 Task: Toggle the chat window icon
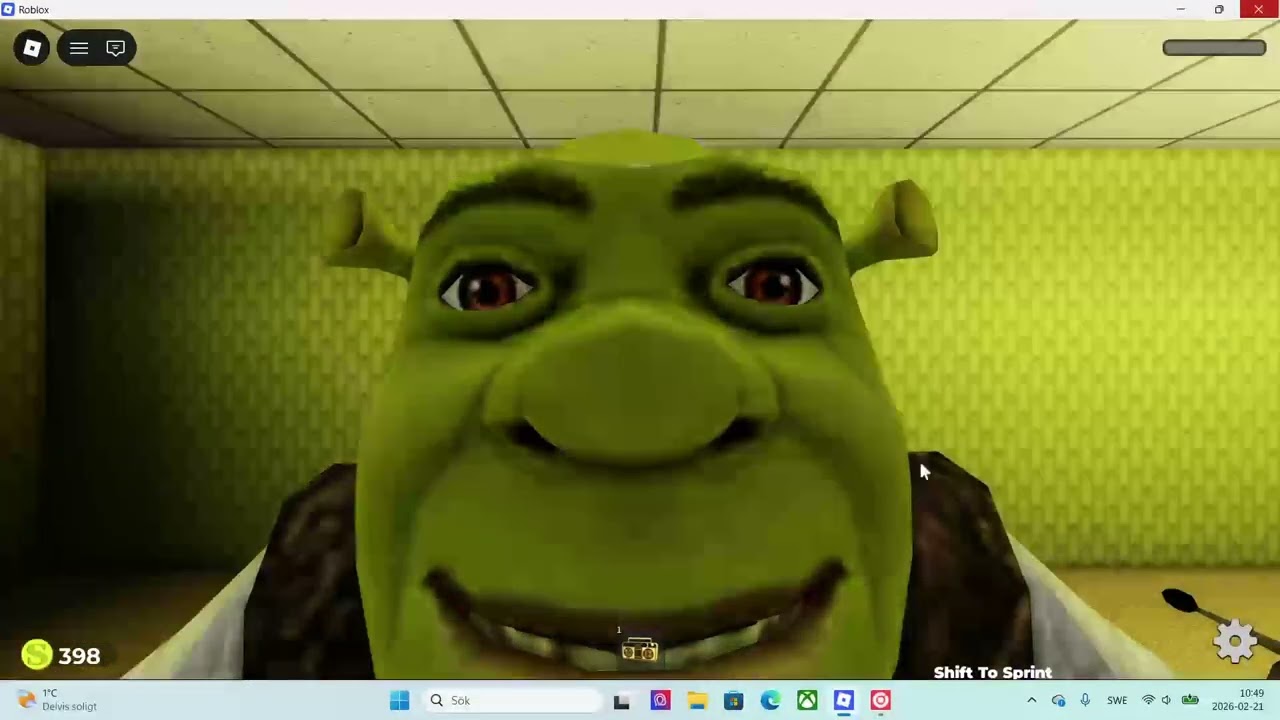(115, 48)
